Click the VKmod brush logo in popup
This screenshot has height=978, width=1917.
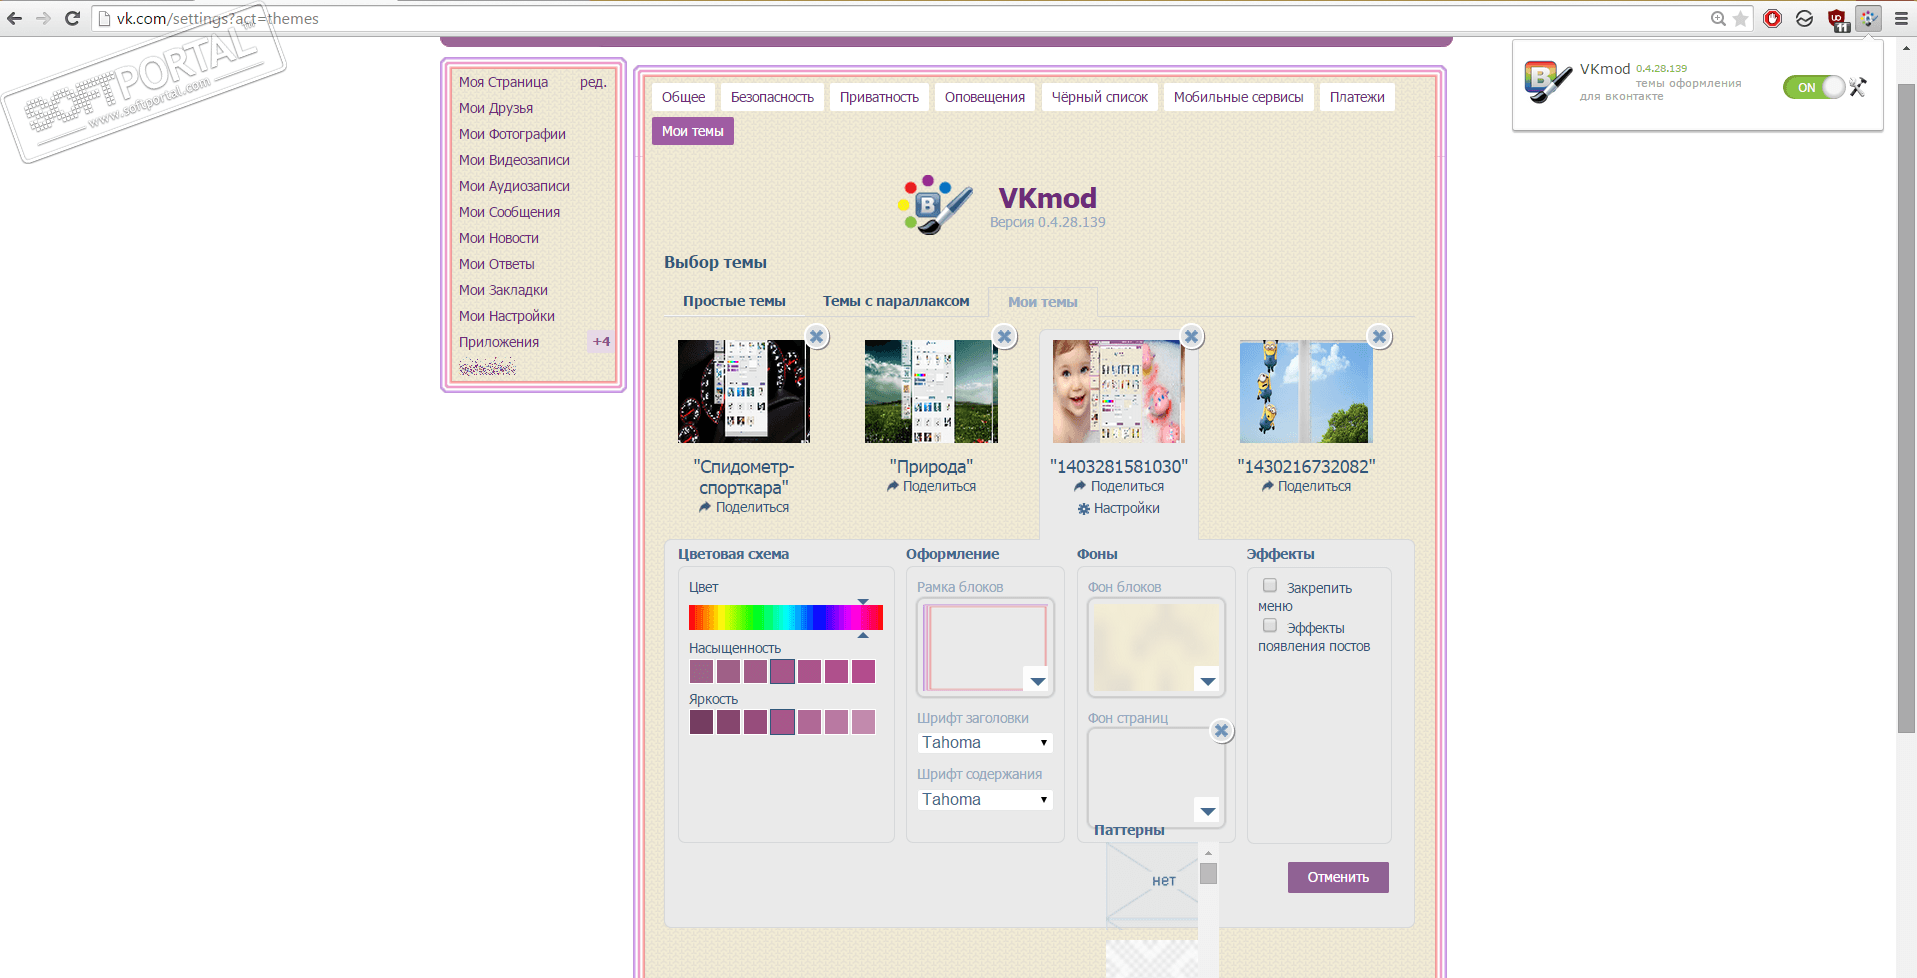[1547, 82]
